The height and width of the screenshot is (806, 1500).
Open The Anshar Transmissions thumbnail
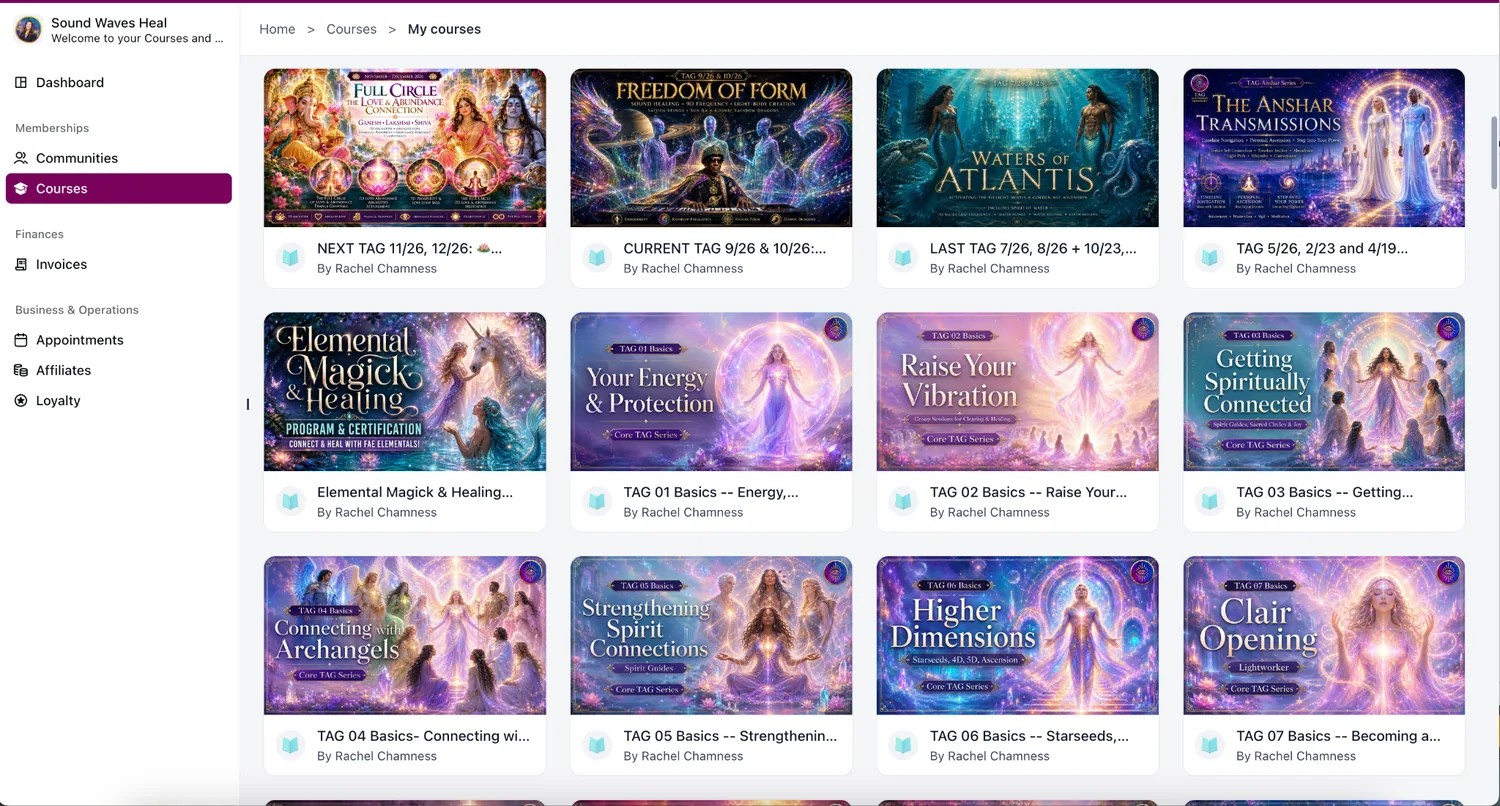[1324, 148]
